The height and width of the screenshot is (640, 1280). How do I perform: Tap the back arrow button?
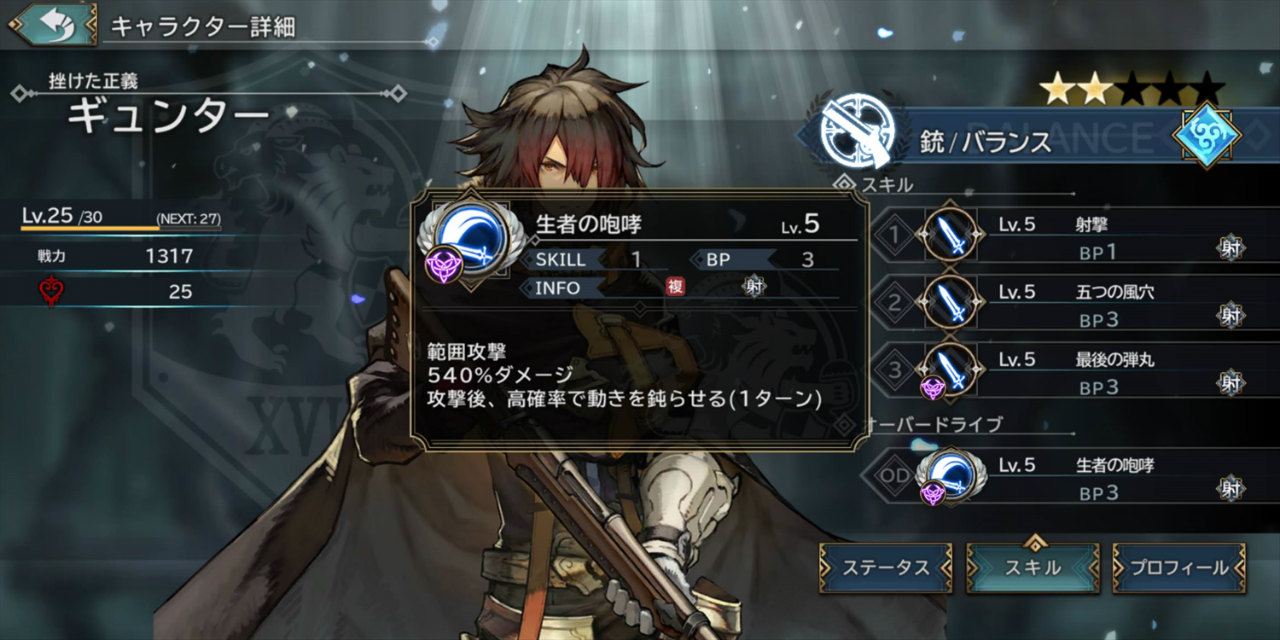pyautogui.click(x=52, y=23)
